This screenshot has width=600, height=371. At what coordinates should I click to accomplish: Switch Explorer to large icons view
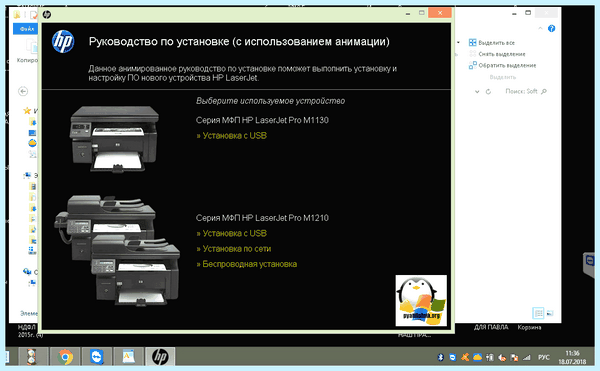coord(550,313)
